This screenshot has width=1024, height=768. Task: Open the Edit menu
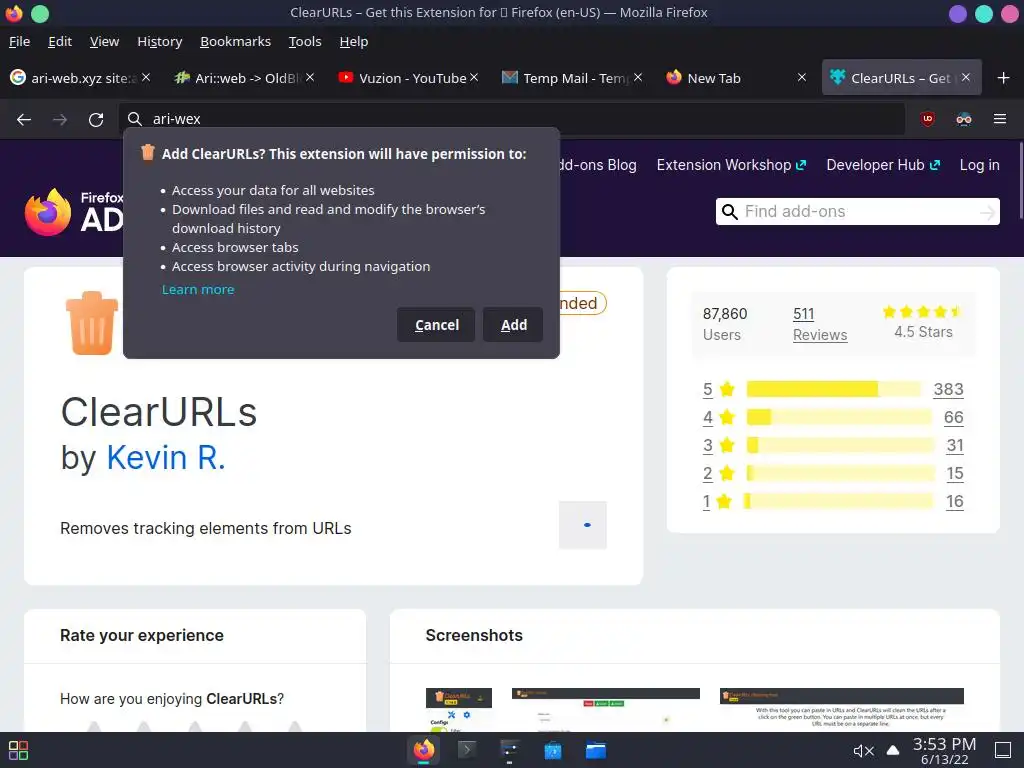coord(59,41)
